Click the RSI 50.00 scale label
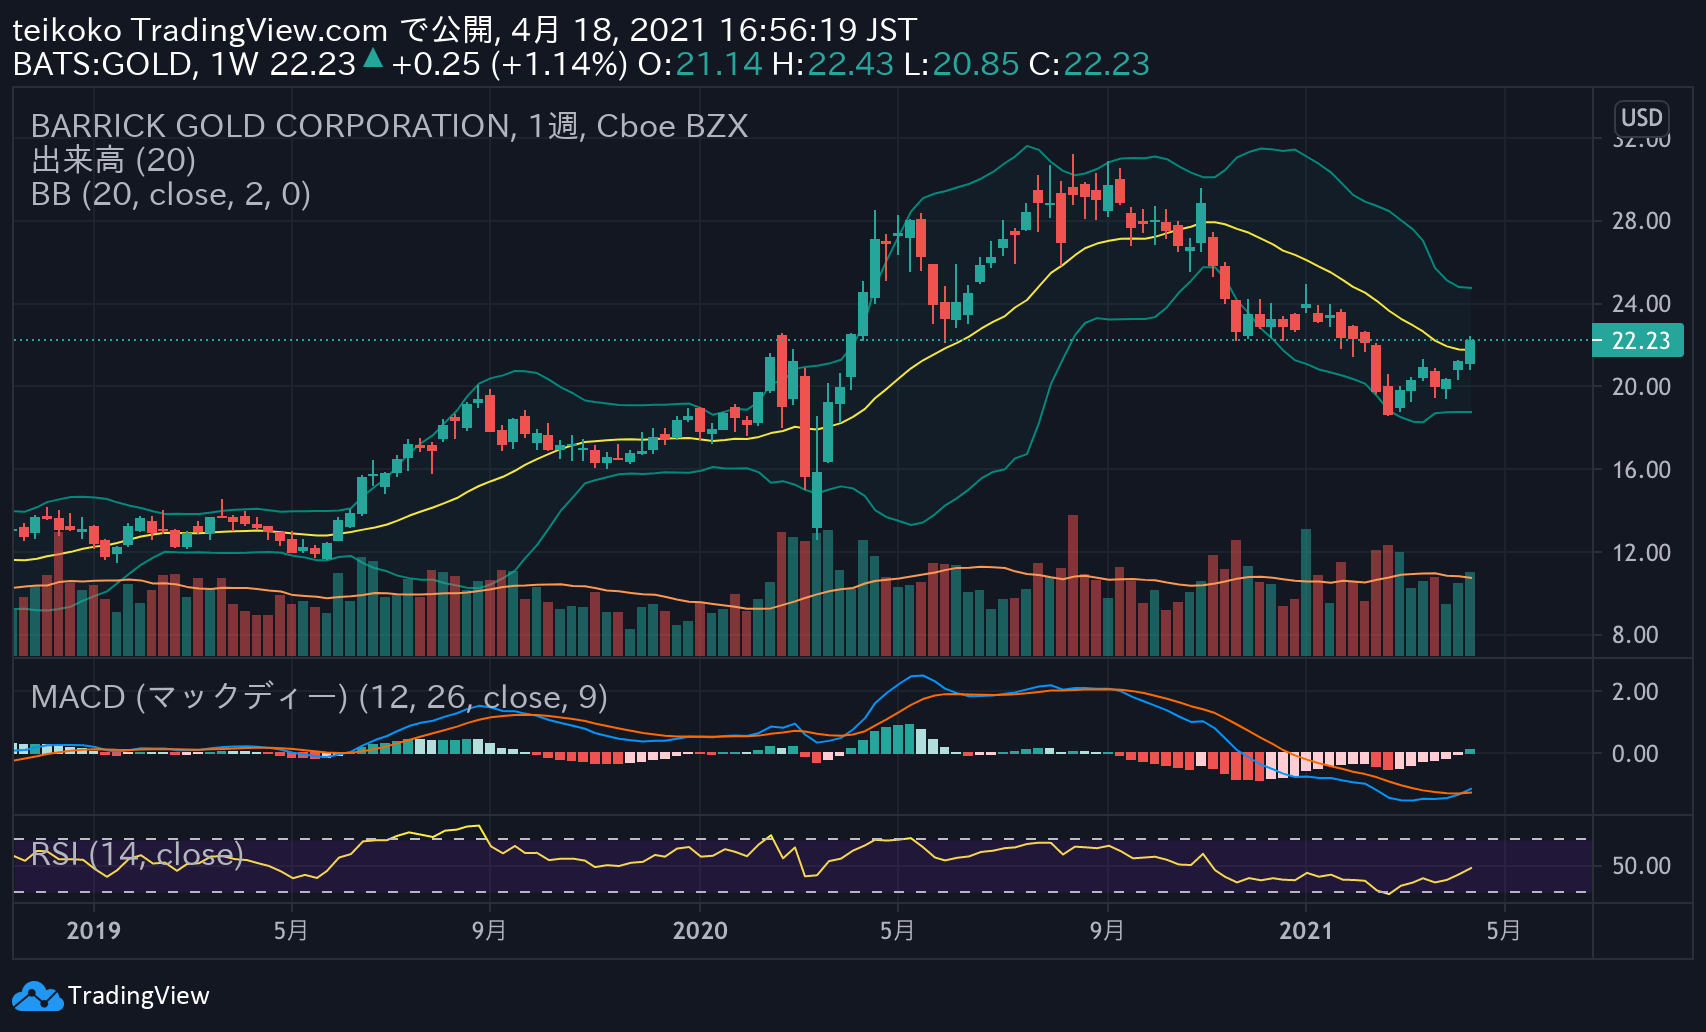The image size is (1706, 1032). [x=1641, y=866]
